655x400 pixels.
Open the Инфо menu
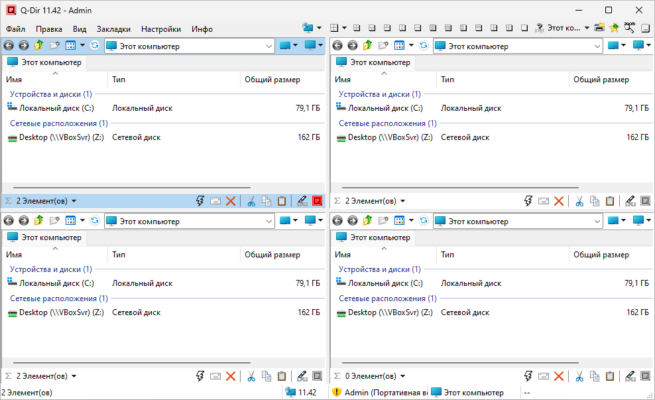pyautogui.click(x=202, y=29)
